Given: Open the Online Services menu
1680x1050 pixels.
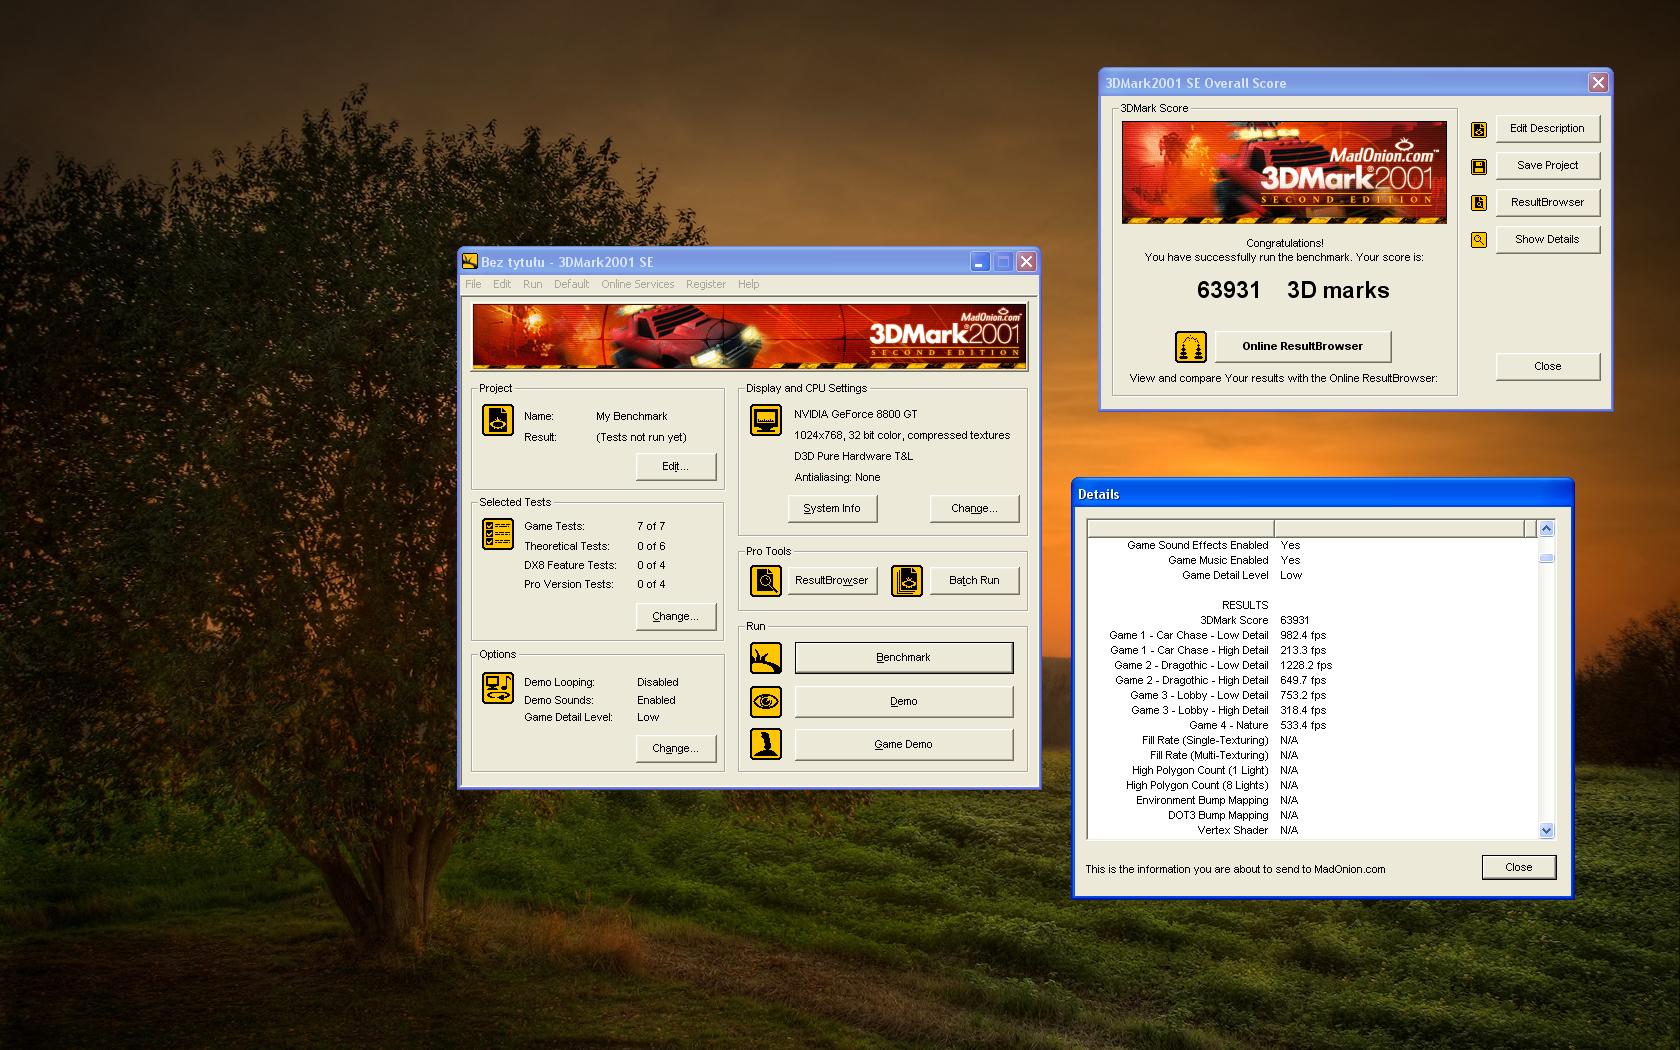Looking at the screenshot, I should pyautogui.click(x=638, y=284).
